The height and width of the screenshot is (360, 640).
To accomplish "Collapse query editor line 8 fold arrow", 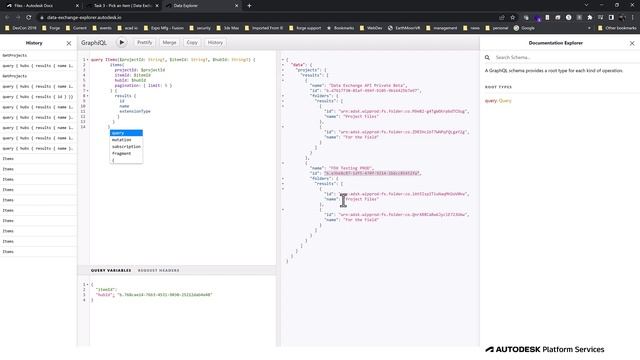I will [x=87, y=96].
